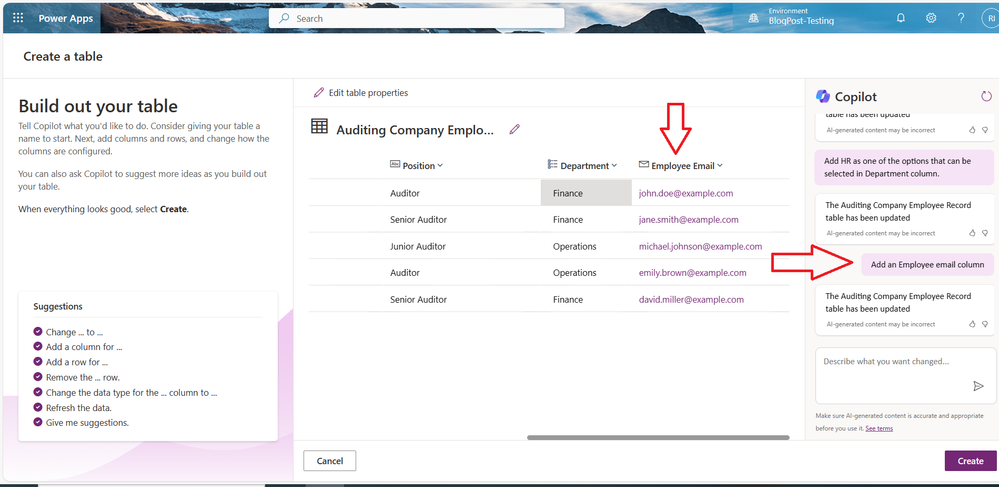This screenshot has height=487, width=999.
Task: Click the david.miller@example.com email
Action: [691, 299]
